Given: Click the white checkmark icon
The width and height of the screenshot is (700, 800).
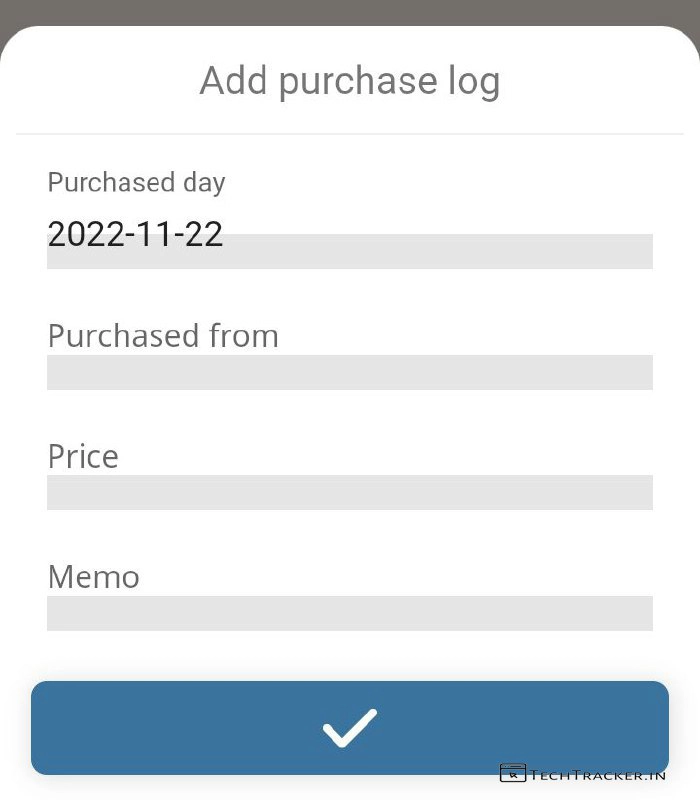Looking at the screenshot, I should (x=350, y=728).
